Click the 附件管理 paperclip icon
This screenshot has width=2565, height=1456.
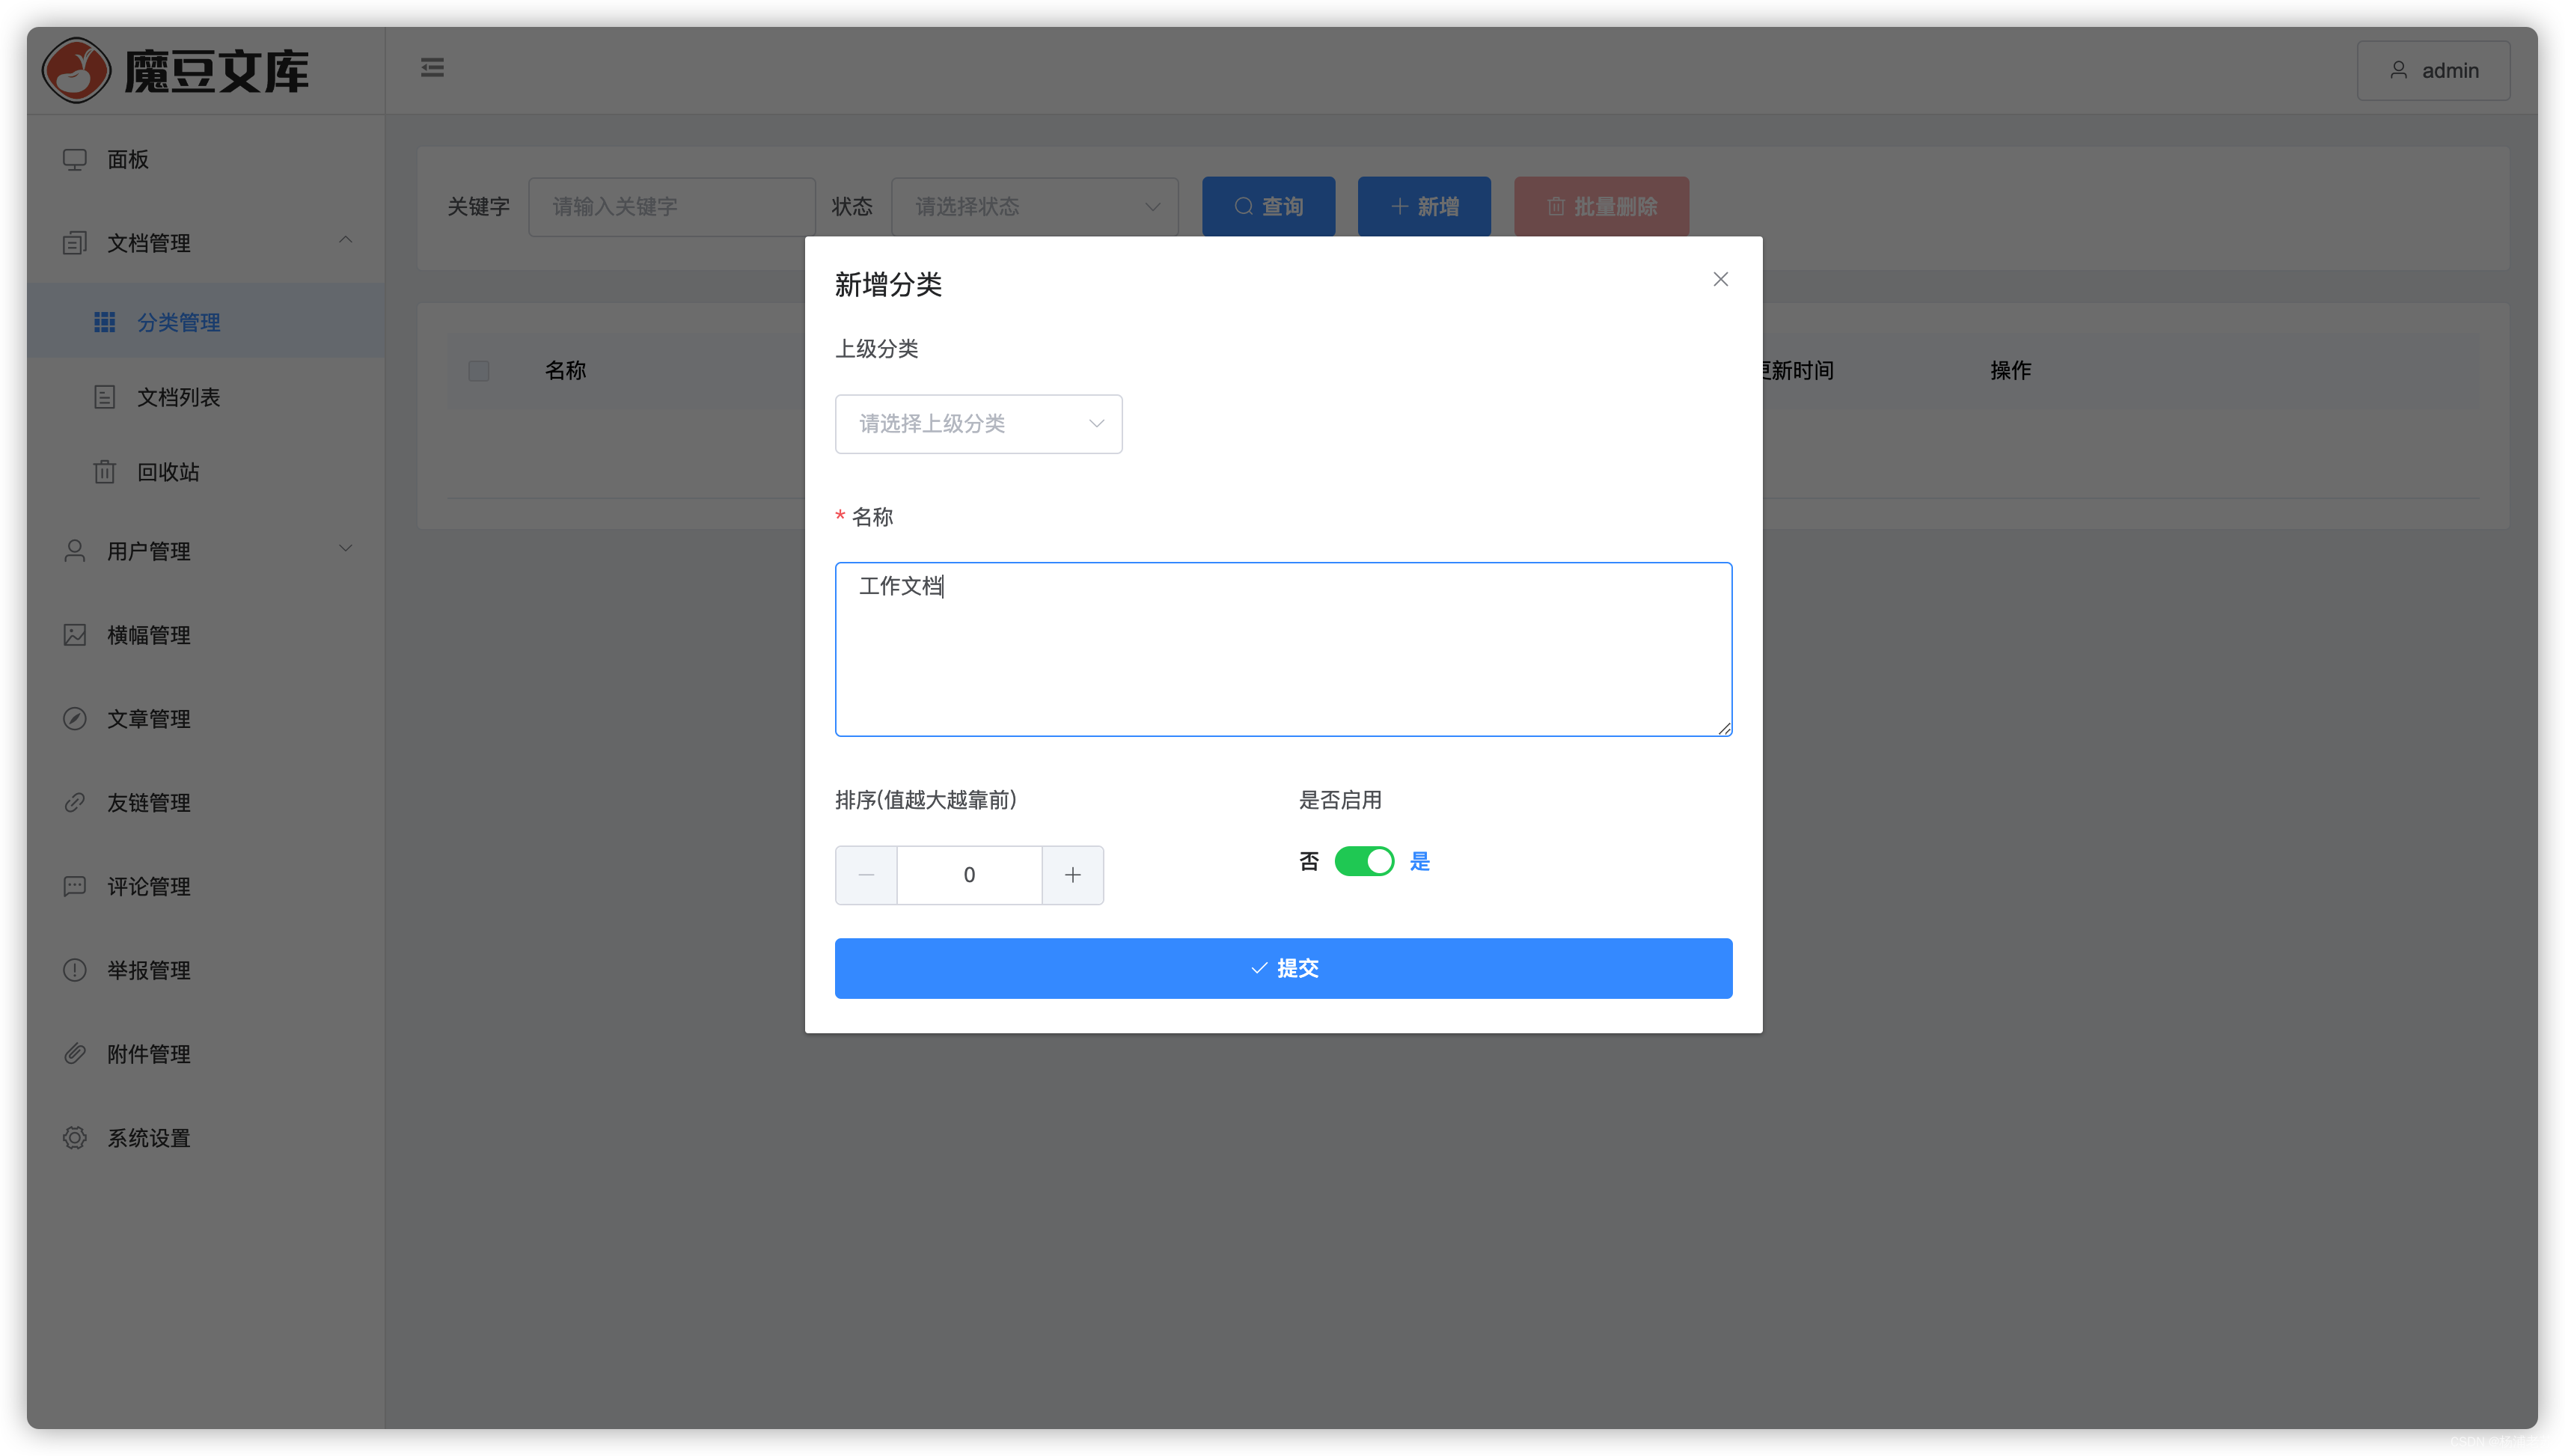pyautogui.click(x=75, y=1054)
